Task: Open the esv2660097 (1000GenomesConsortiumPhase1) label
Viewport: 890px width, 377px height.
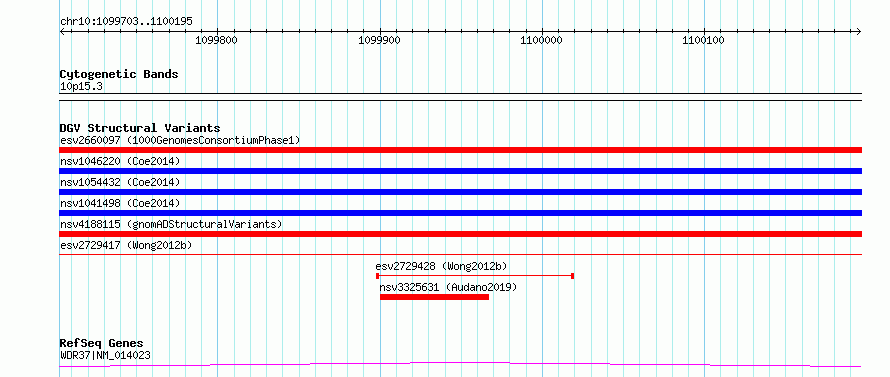Action: [x=180, y=140]
